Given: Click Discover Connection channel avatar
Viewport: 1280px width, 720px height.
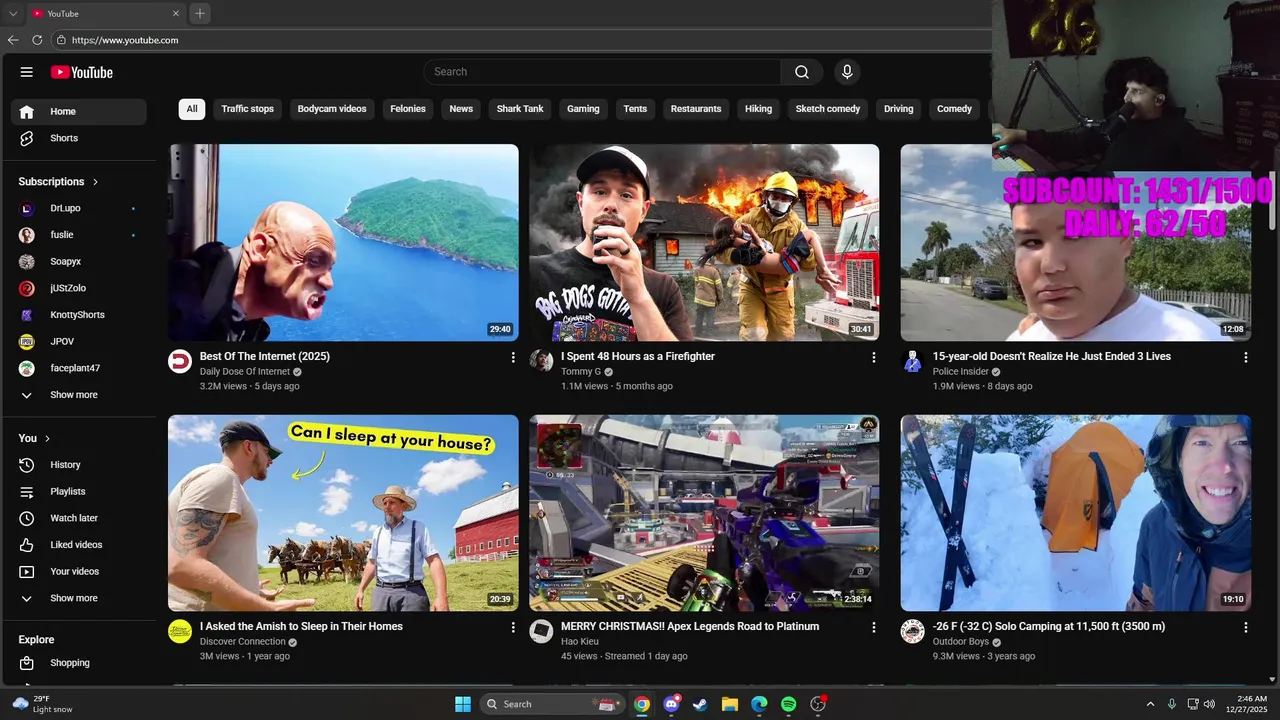Looking at the screenshot, I should 180,631.
